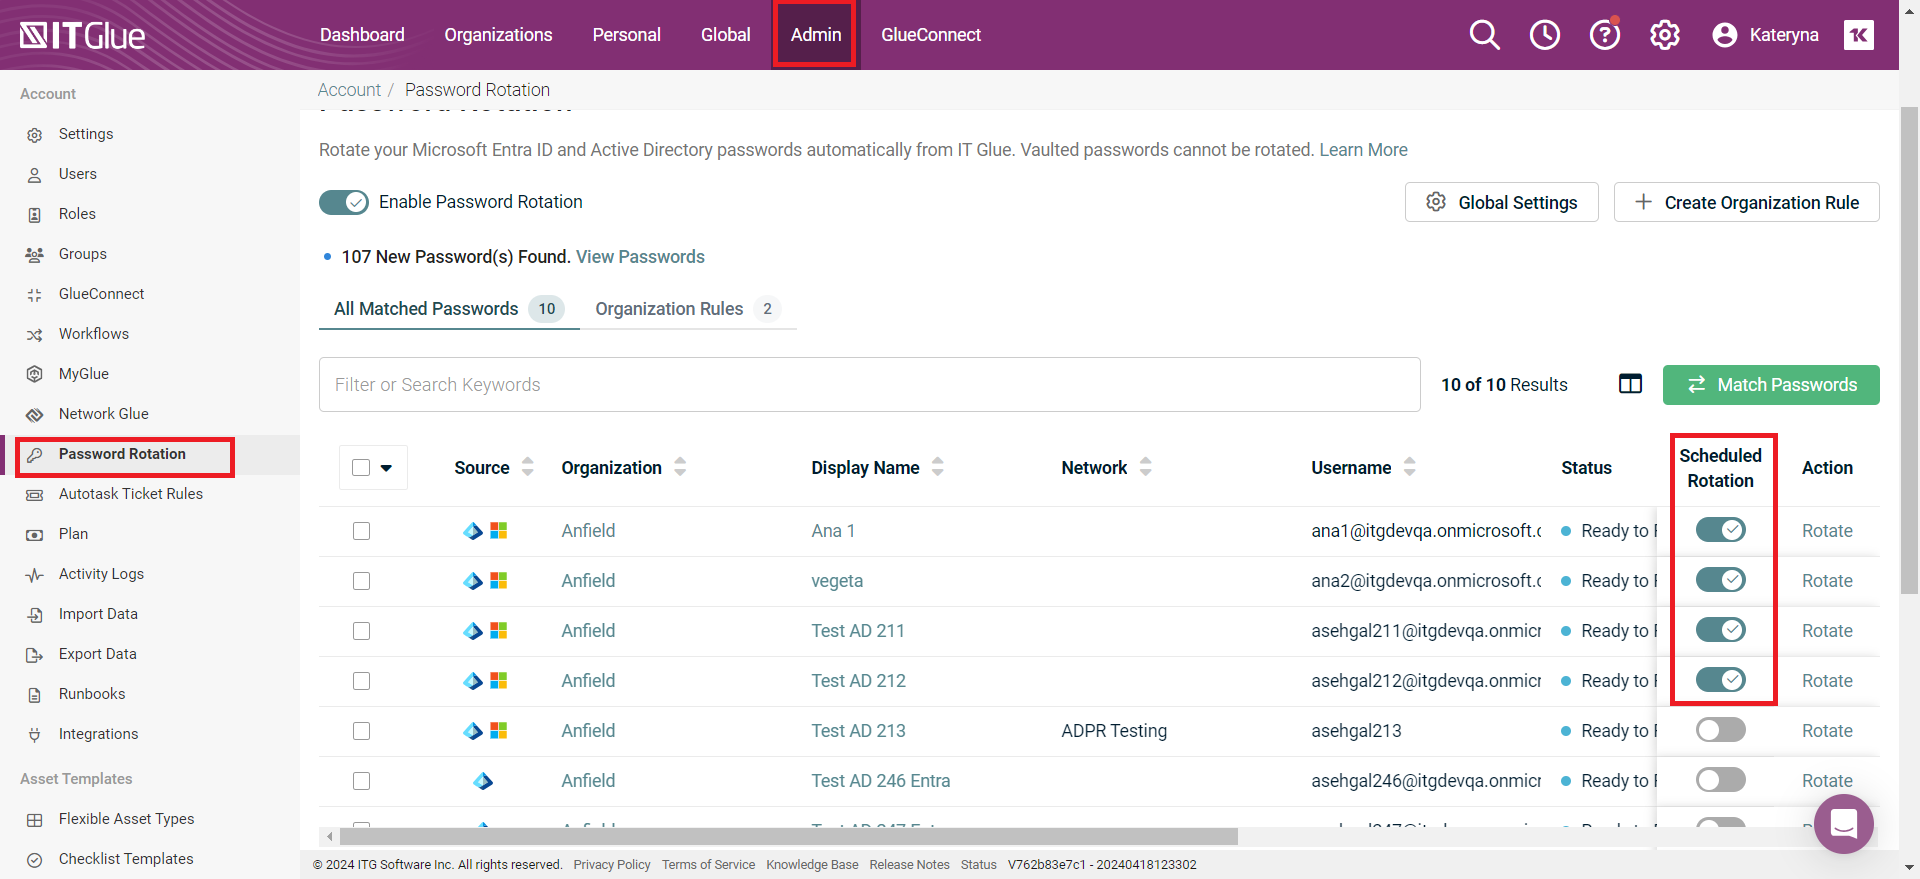This screenshot has width=1920, height=879.
Task: Open the column chooser icon
Action: point(1630,384)
